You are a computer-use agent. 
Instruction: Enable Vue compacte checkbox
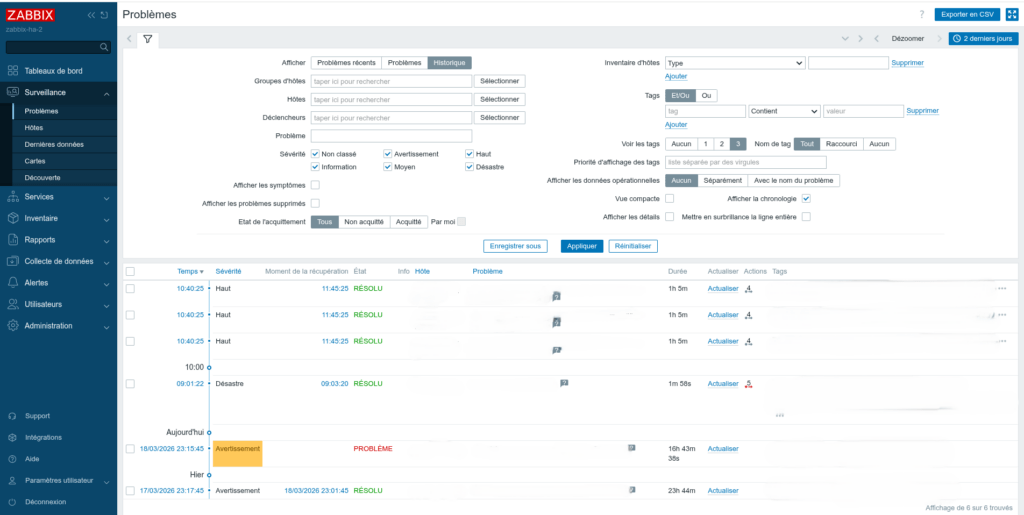669,198
